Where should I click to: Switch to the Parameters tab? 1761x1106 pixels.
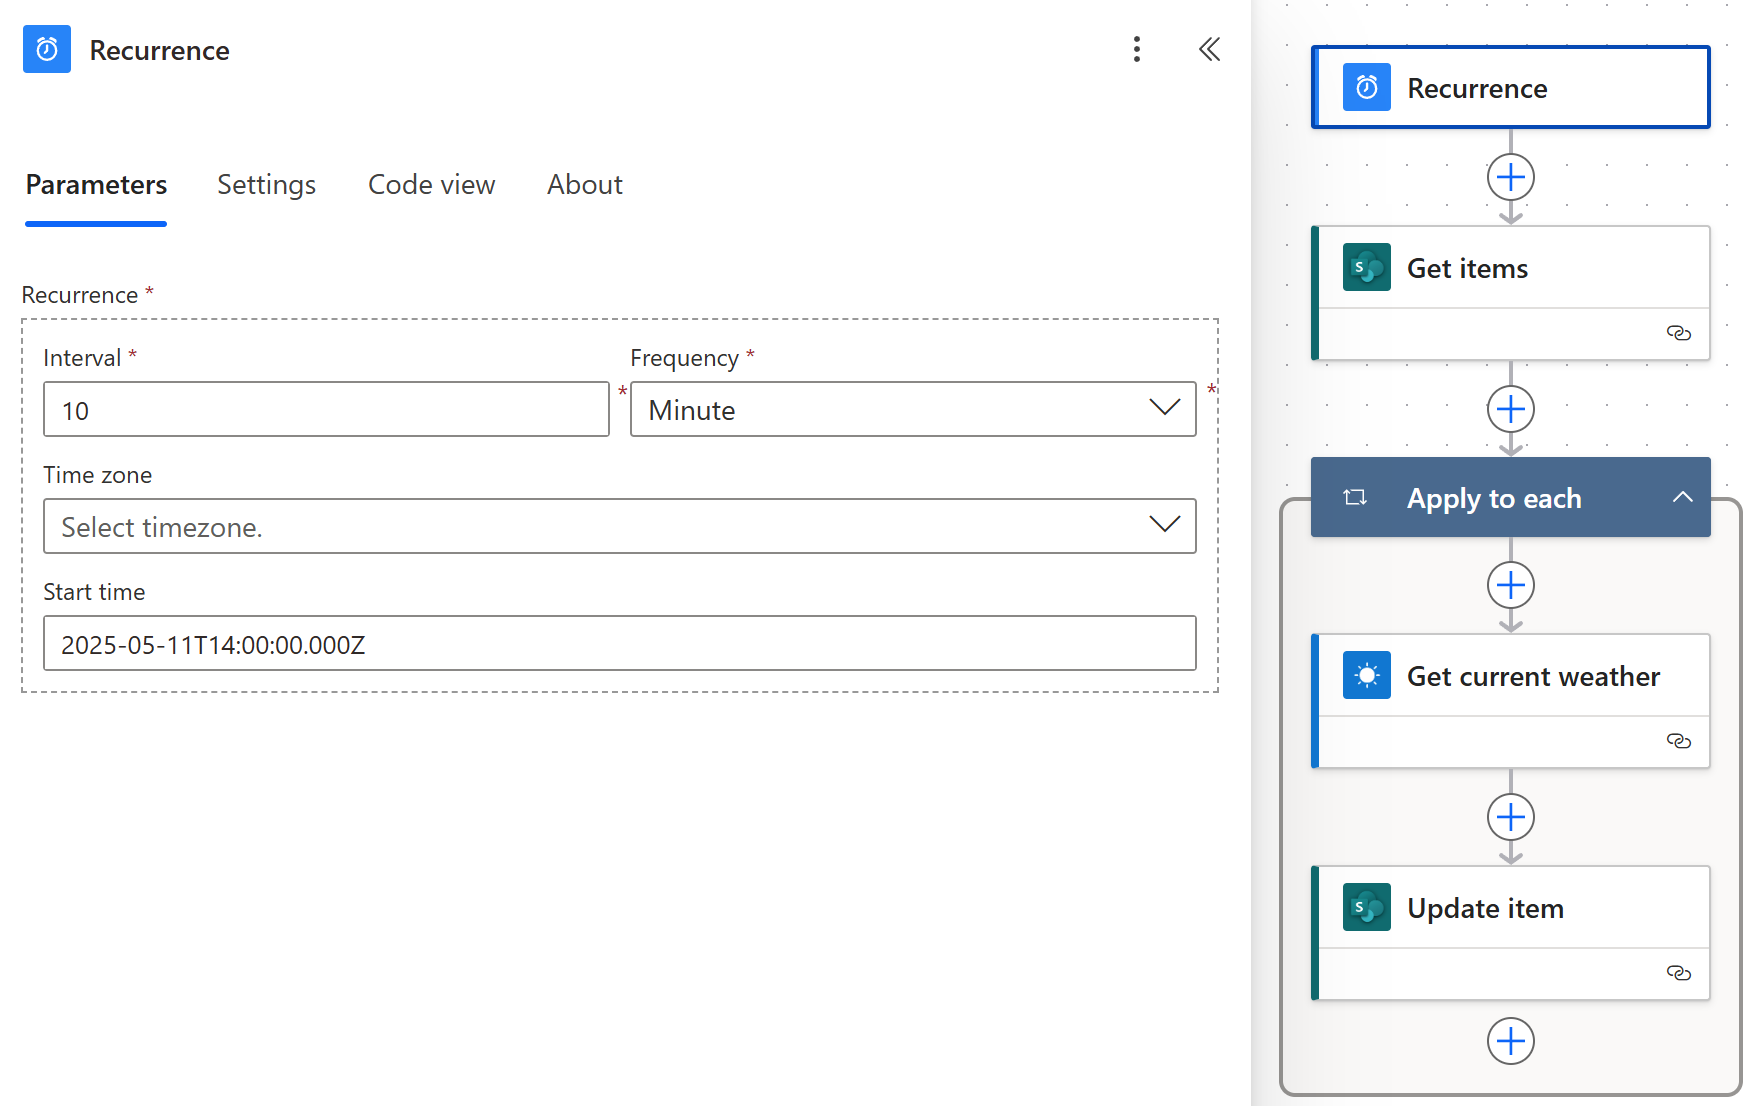96,185
